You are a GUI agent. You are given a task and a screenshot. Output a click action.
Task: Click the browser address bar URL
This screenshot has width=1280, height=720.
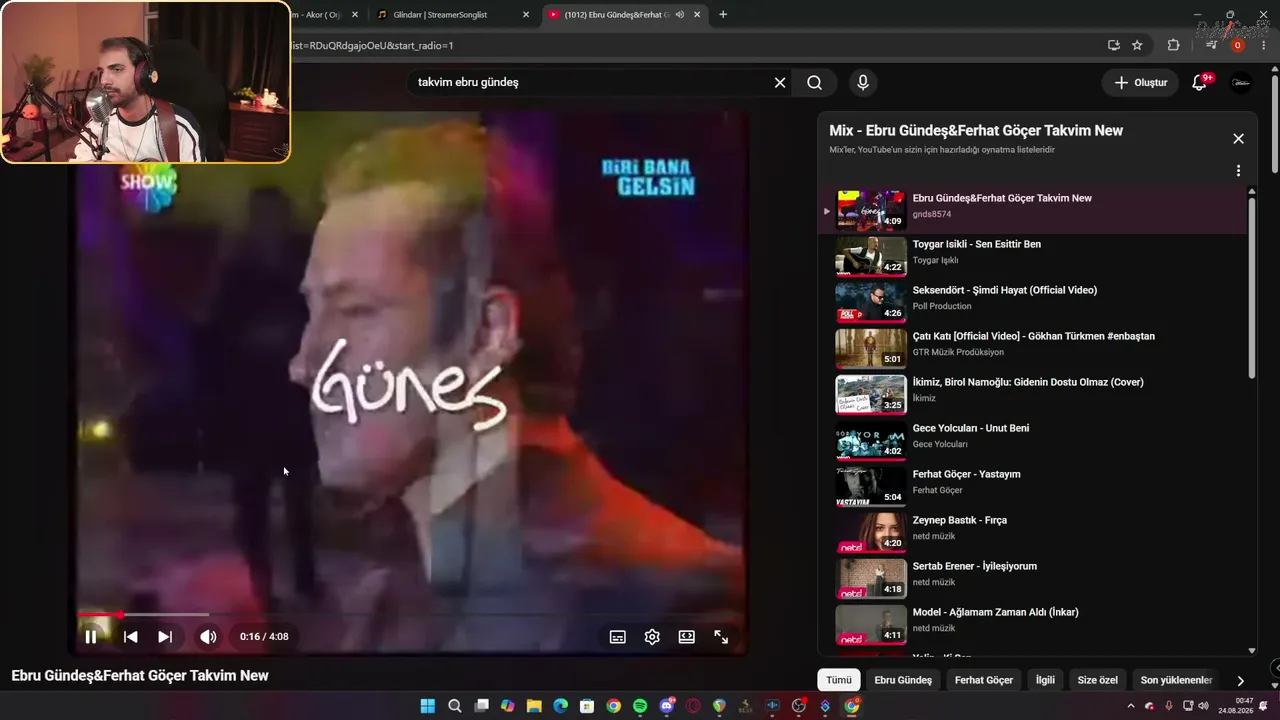(x=372, y=45)
